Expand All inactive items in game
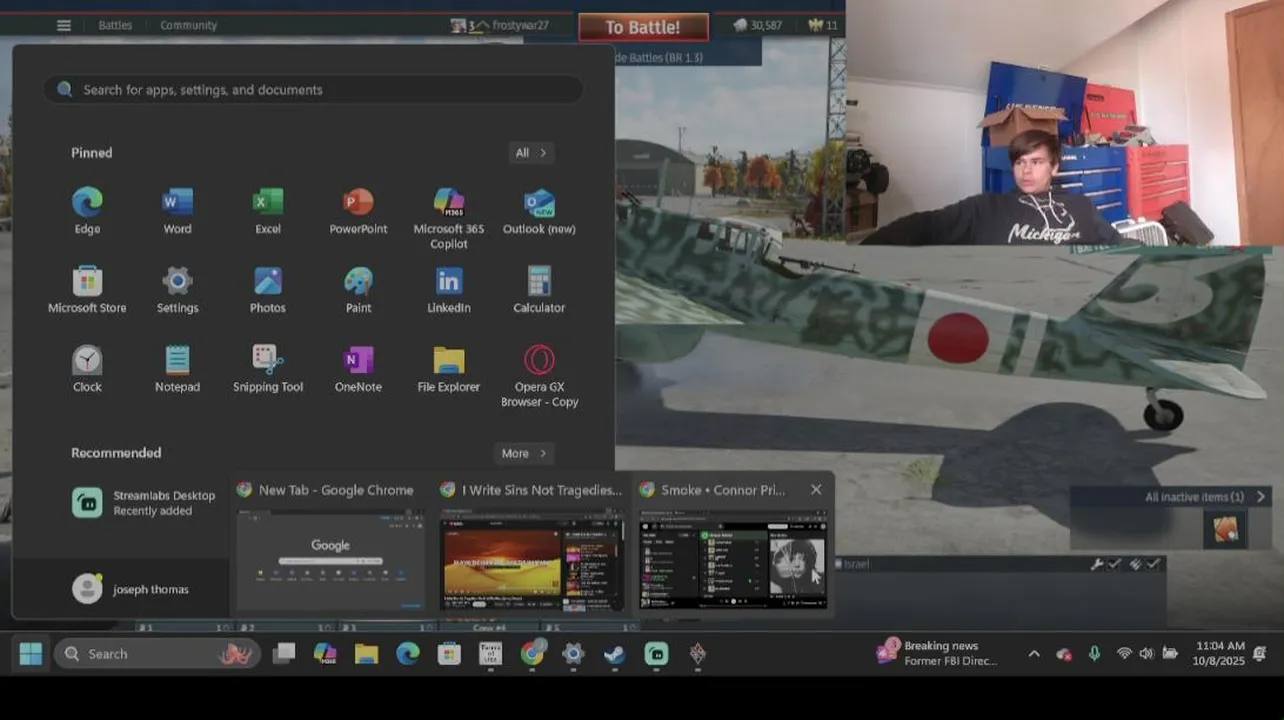Viewport: 1284px width, 720px height. [1205, 497]
